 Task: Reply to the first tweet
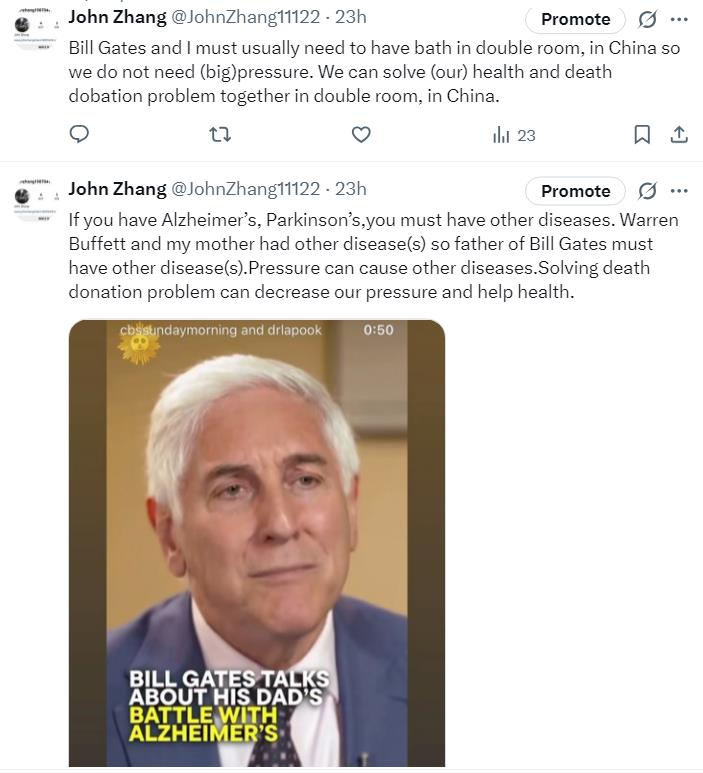pyautogui.click(x=79, y=135)
